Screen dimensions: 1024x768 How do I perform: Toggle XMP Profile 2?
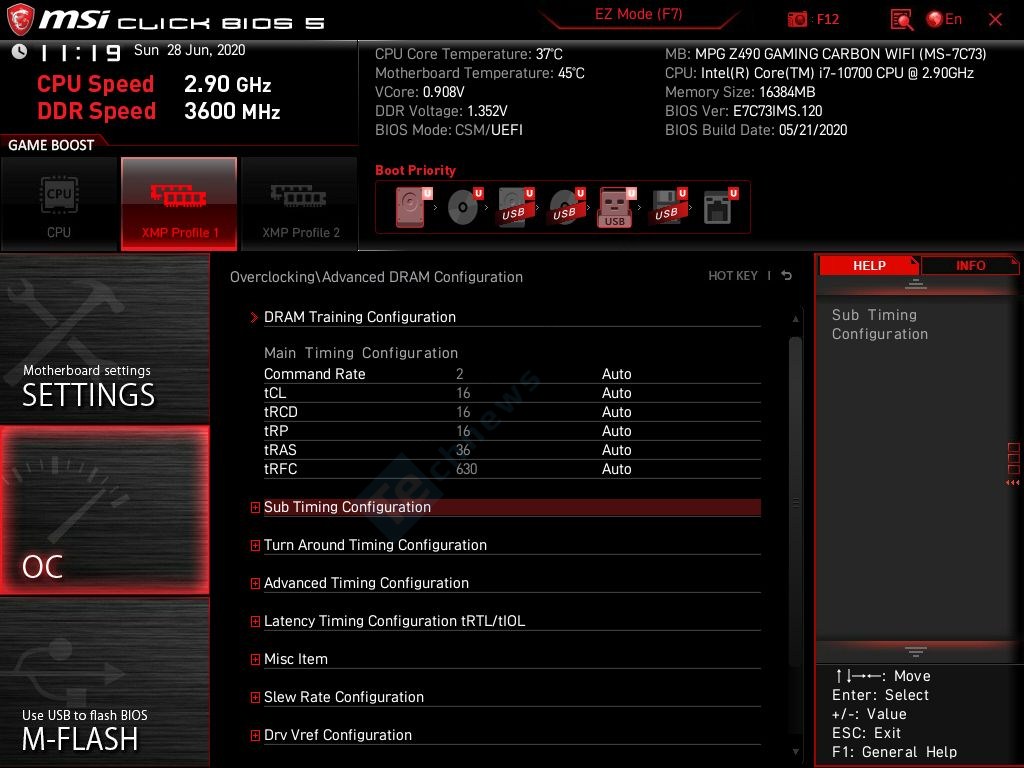point(300,204)
